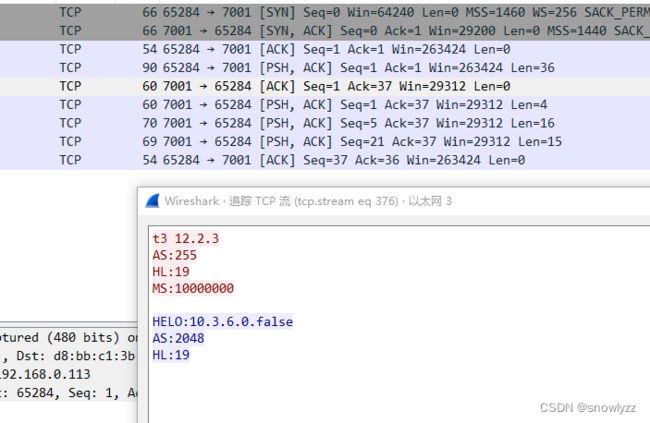Click the 't3 12.2.3' line in stream
The image size is (650, 423).
[185, 238]
